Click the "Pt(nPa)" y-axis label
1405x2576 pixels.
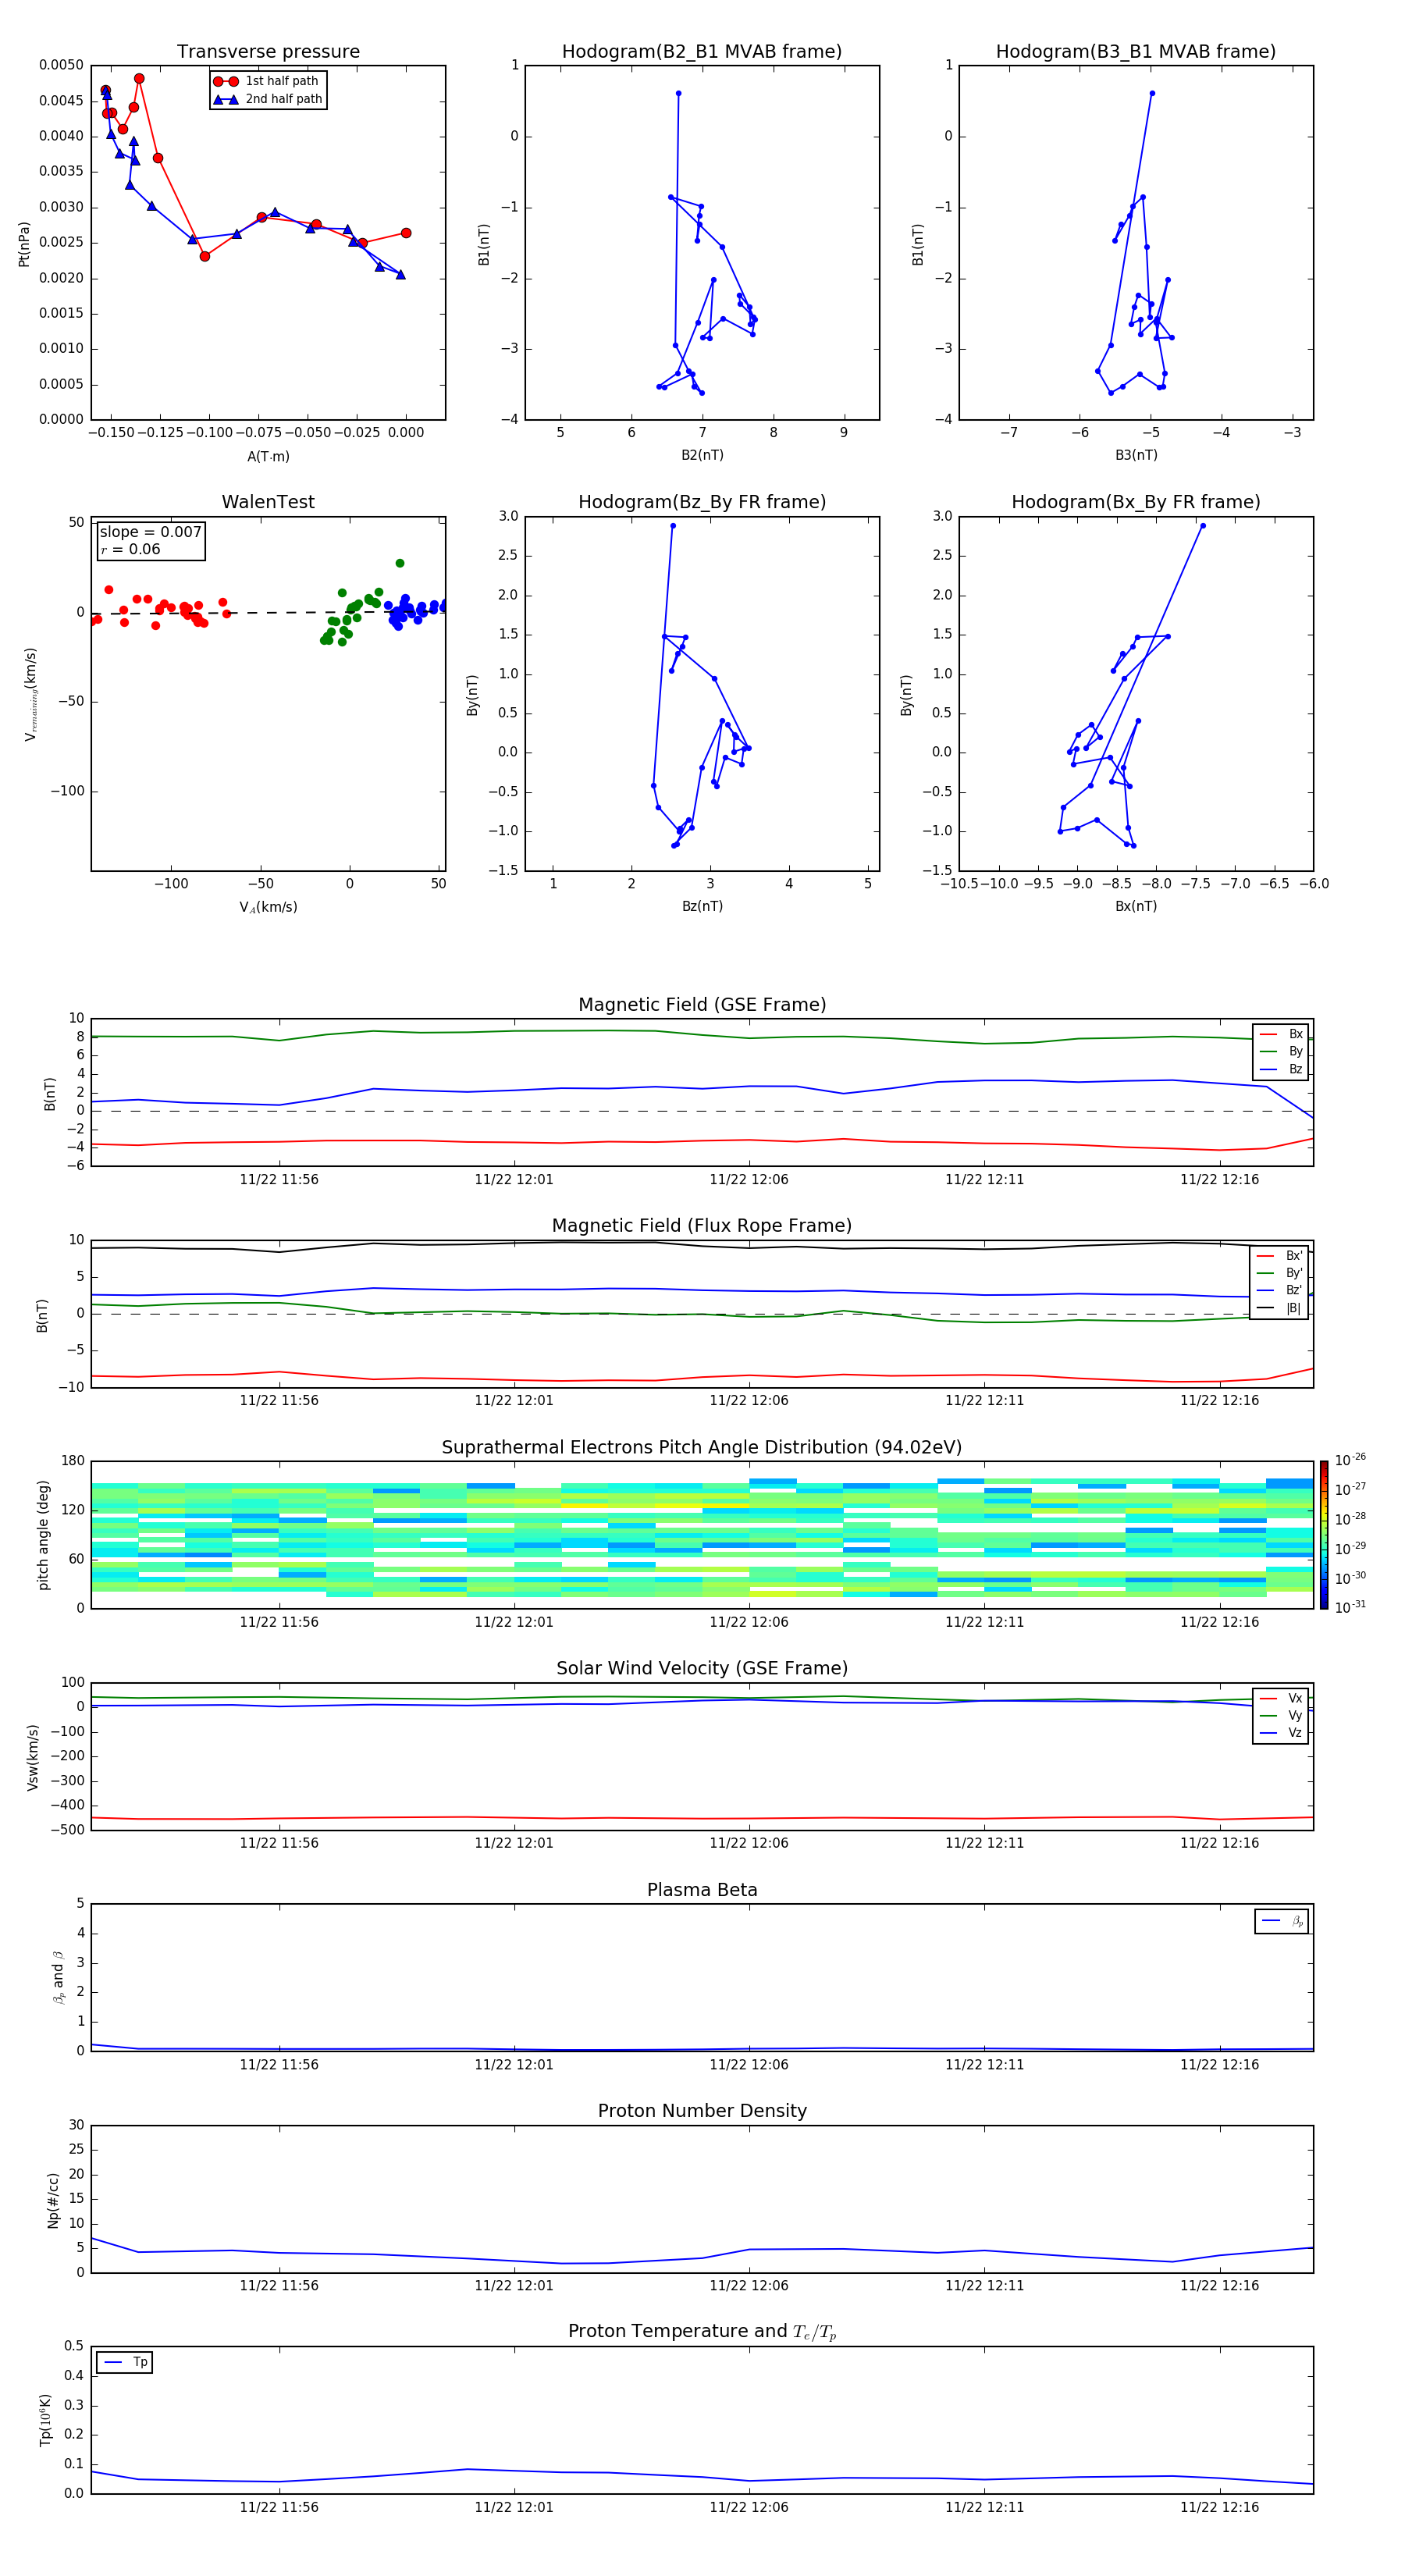(x=24, y=244)
